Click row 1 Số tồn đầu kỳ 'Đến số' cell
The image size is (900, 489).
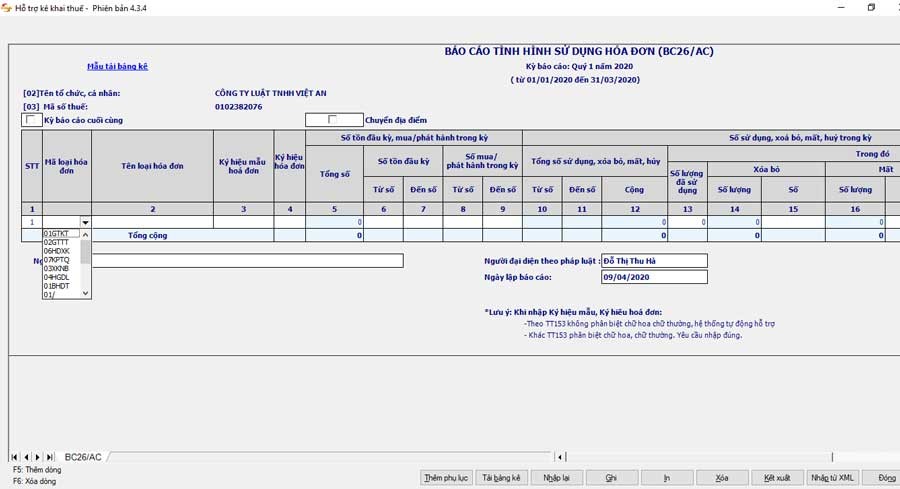pyautogui.click(x=423, y=222)
